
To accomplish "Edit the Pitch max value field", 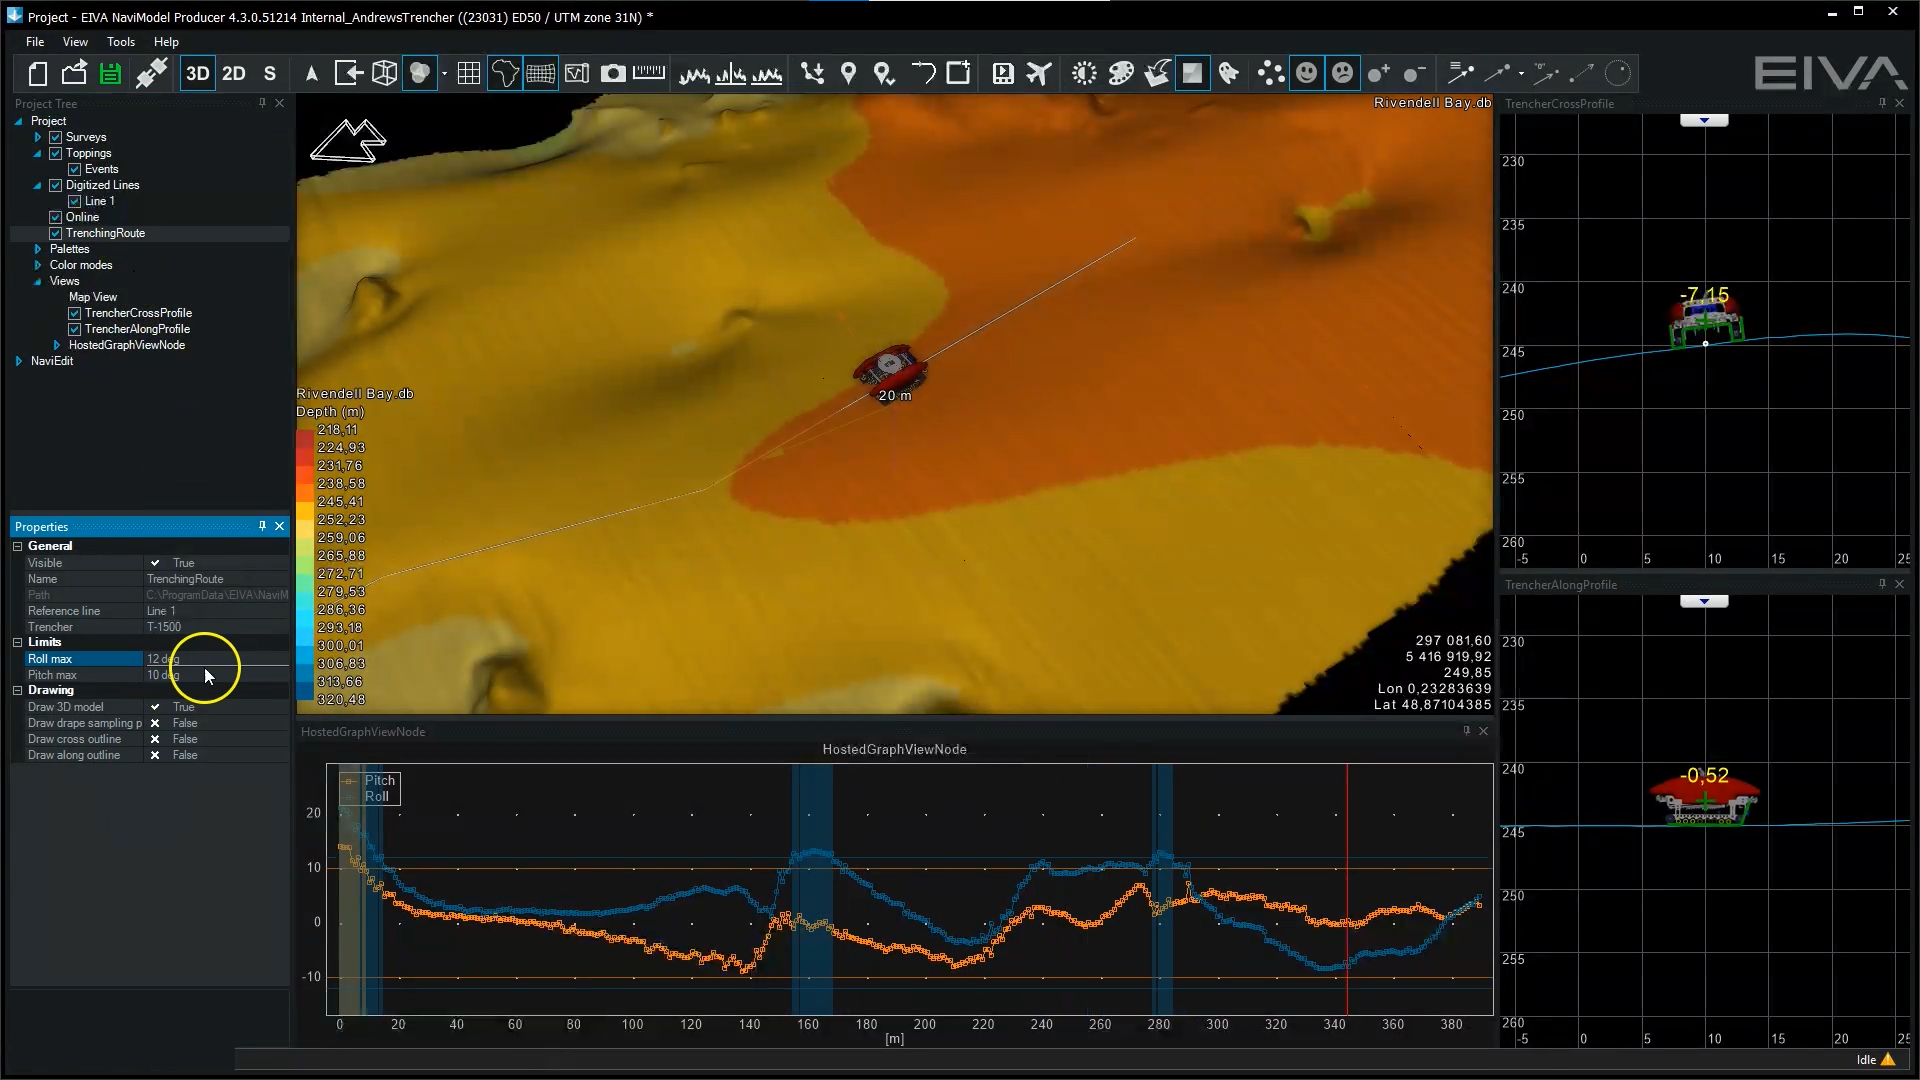I will click(217, 675).
